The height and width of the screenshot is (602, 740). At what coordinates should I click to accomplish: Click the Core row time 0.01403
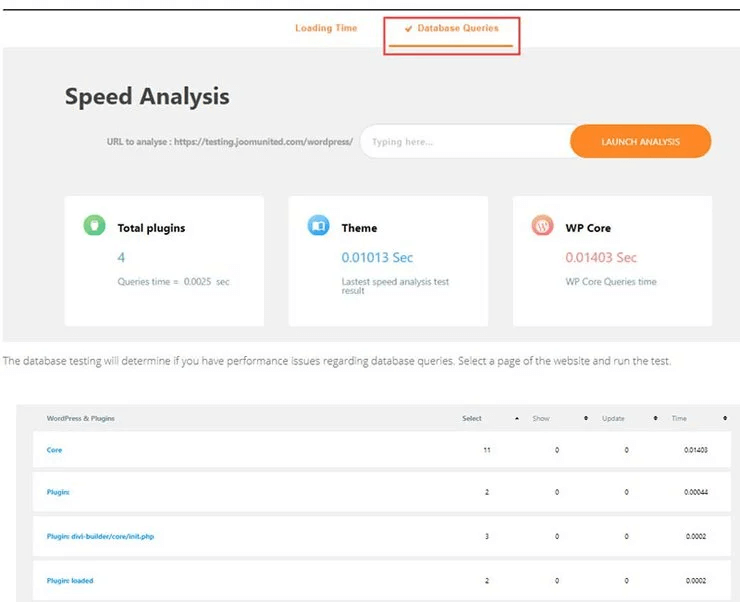[x=696, y=450]
